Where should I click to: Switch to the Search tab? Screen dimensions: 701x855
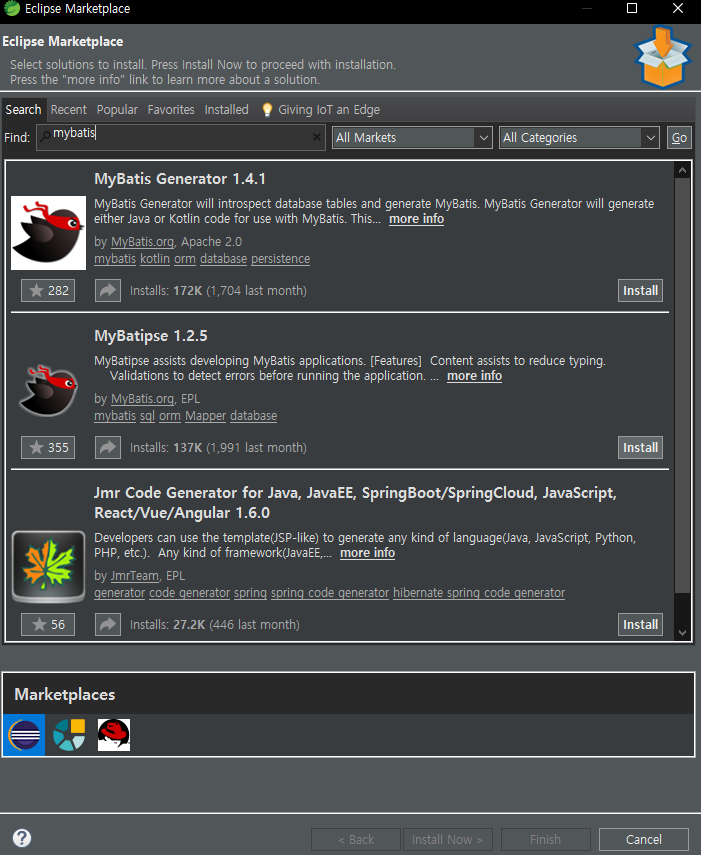tap(23, 110)
